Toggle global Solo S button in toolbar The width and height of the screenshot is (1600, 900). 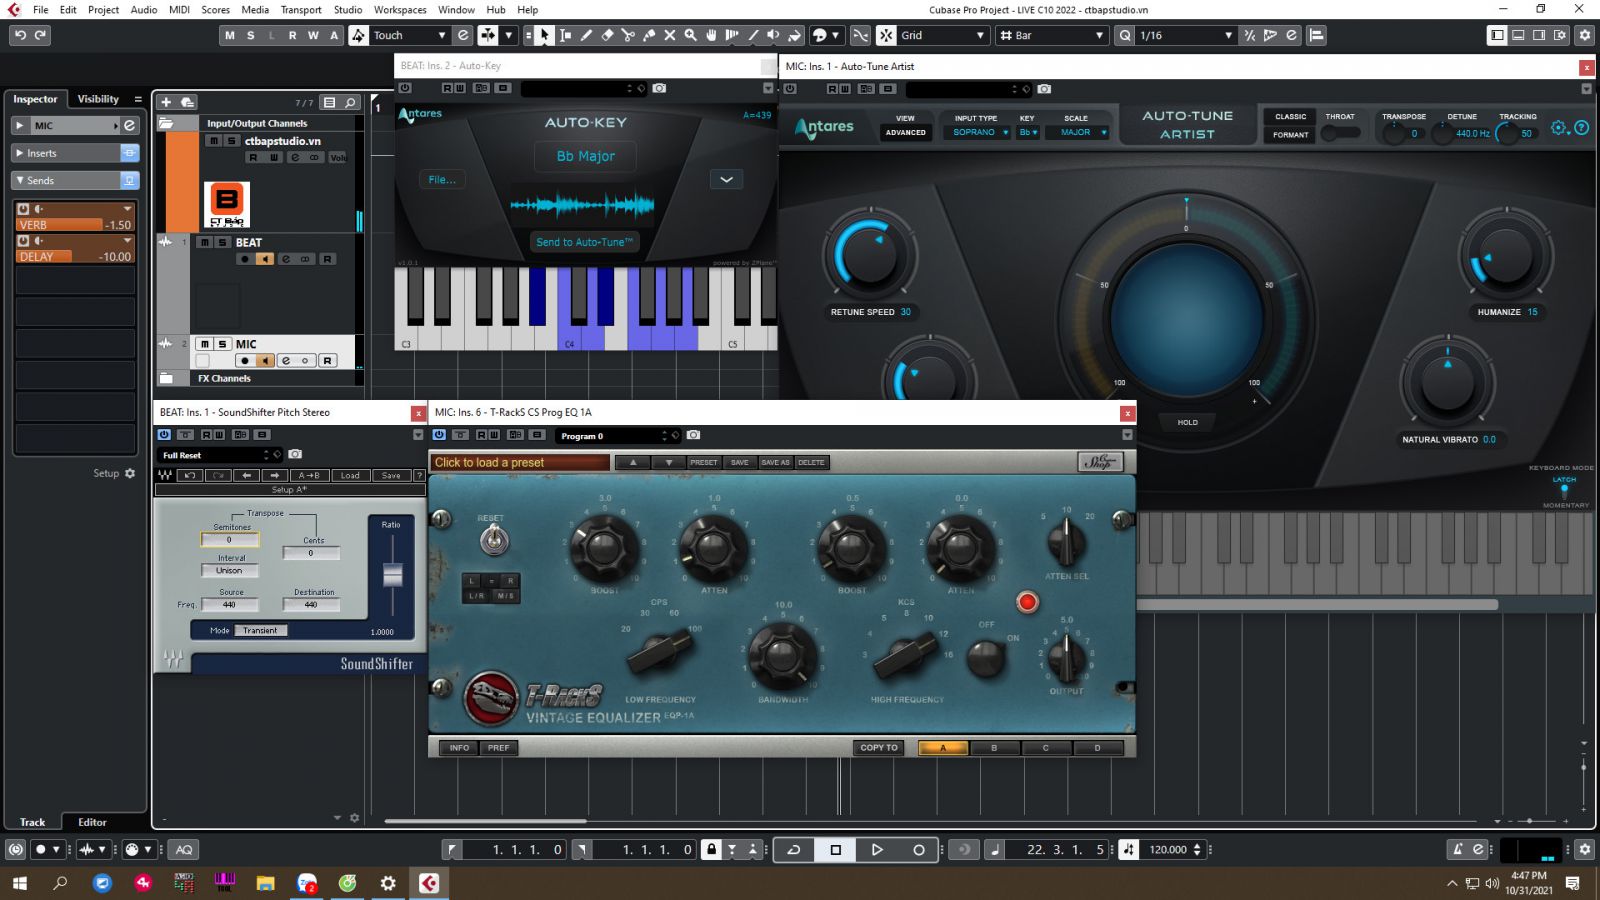pos(251,35)
